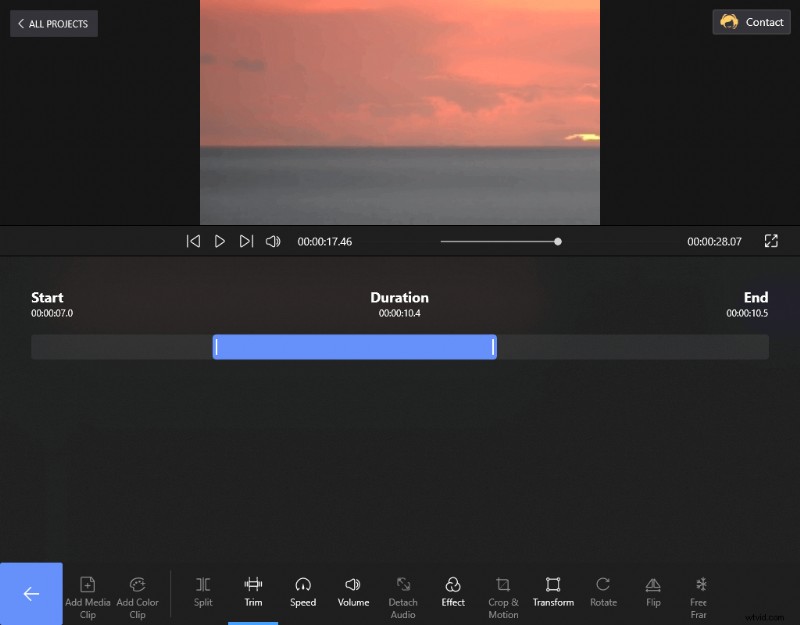Click the playback progress slider
800x625 pixels.
click(558, 241)
